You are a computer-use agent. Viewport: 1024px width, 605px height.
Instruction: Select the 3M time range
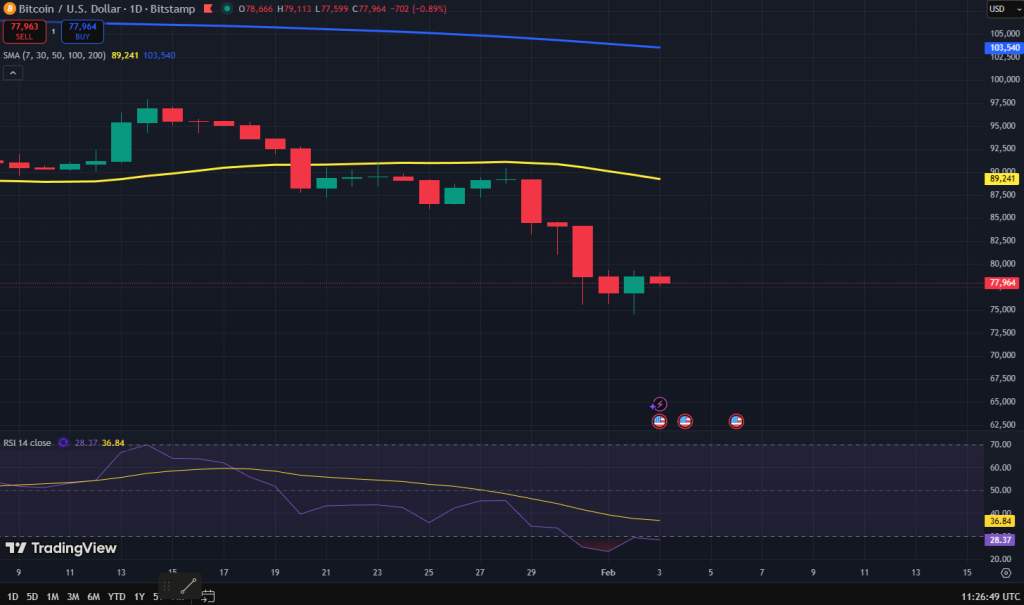point(73,597)
